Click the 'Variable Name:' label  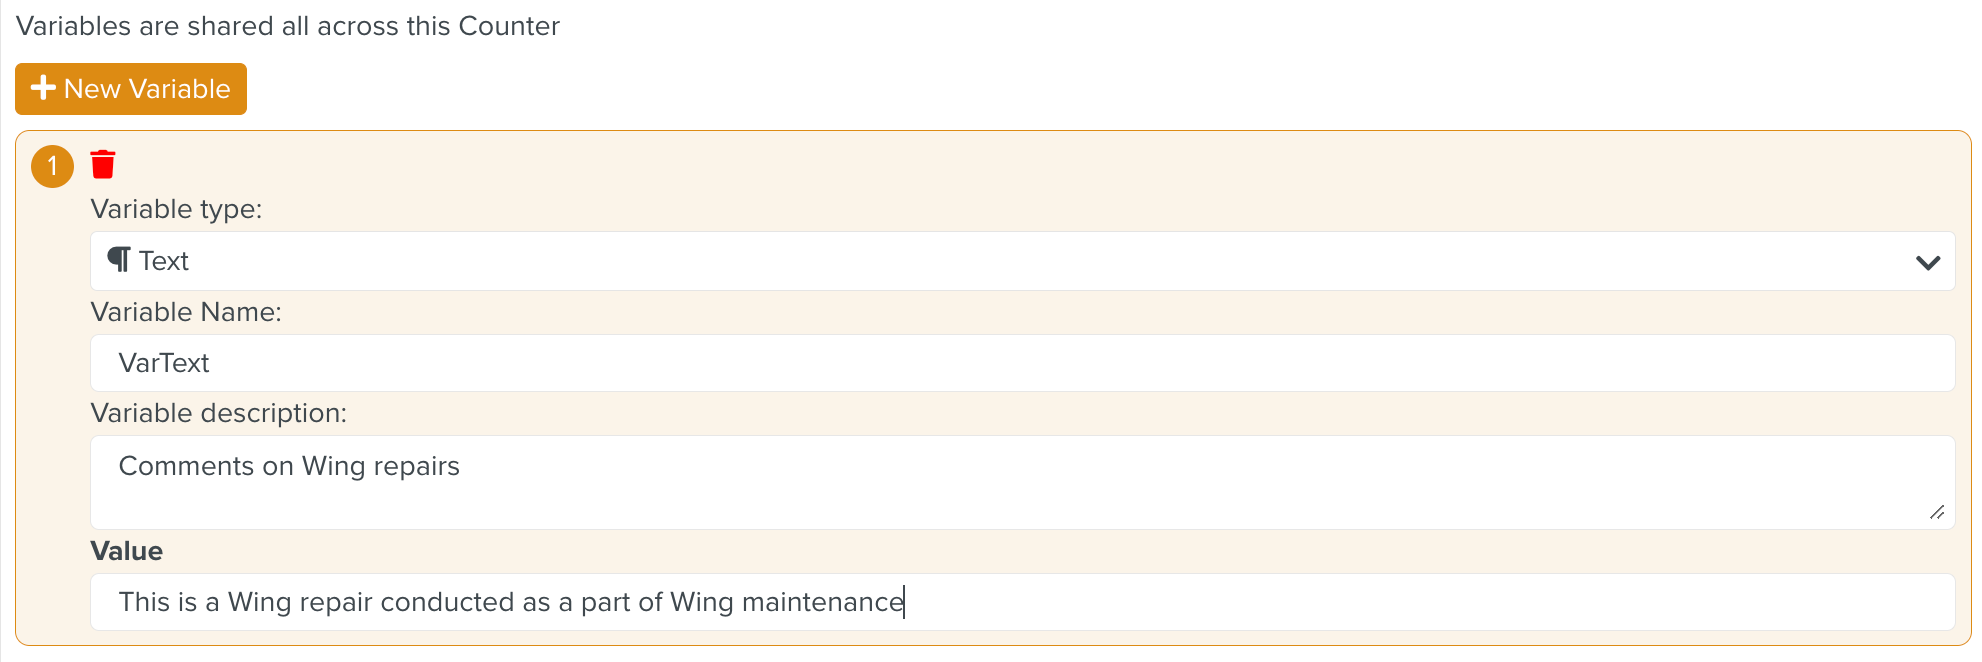[x=186, y=312]
